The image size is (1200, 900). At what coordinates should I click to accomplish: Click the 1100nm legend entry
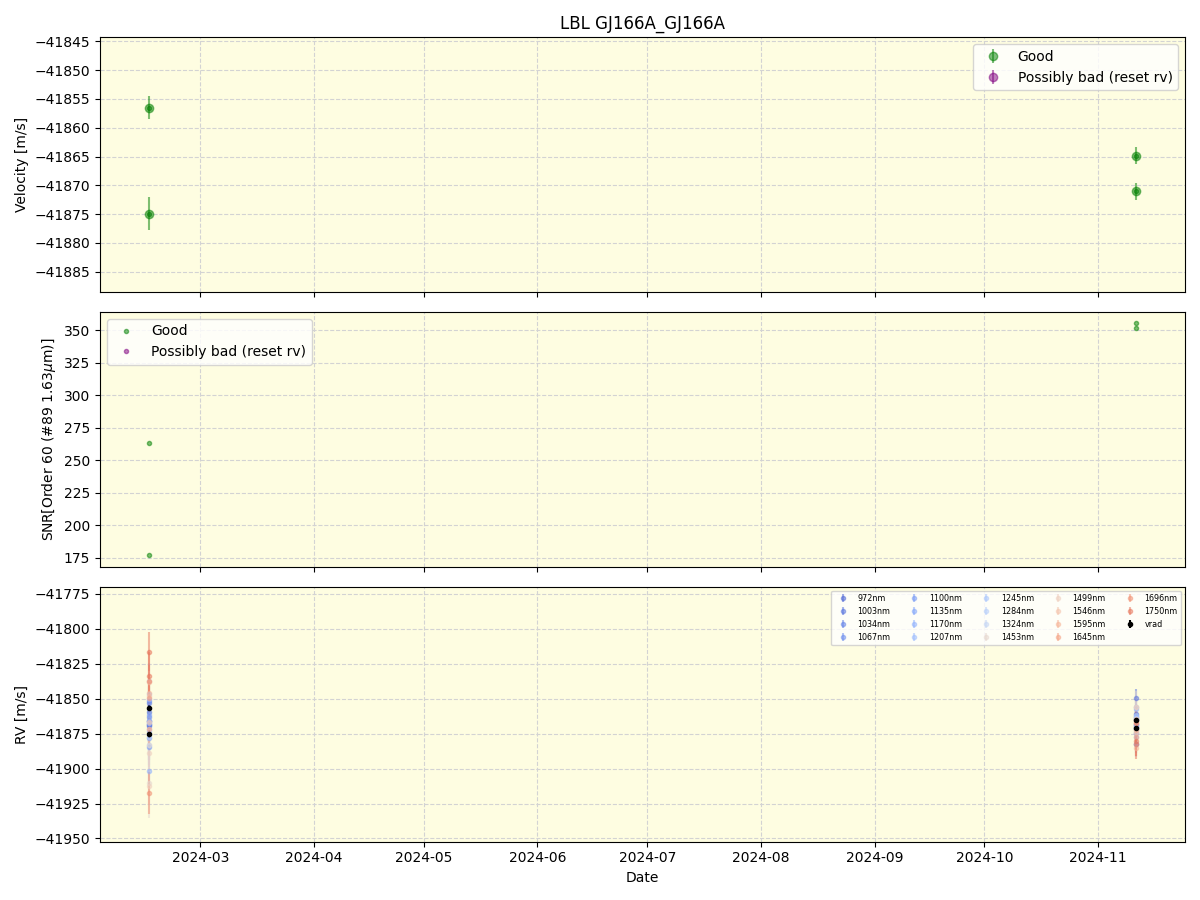[935, 598]
